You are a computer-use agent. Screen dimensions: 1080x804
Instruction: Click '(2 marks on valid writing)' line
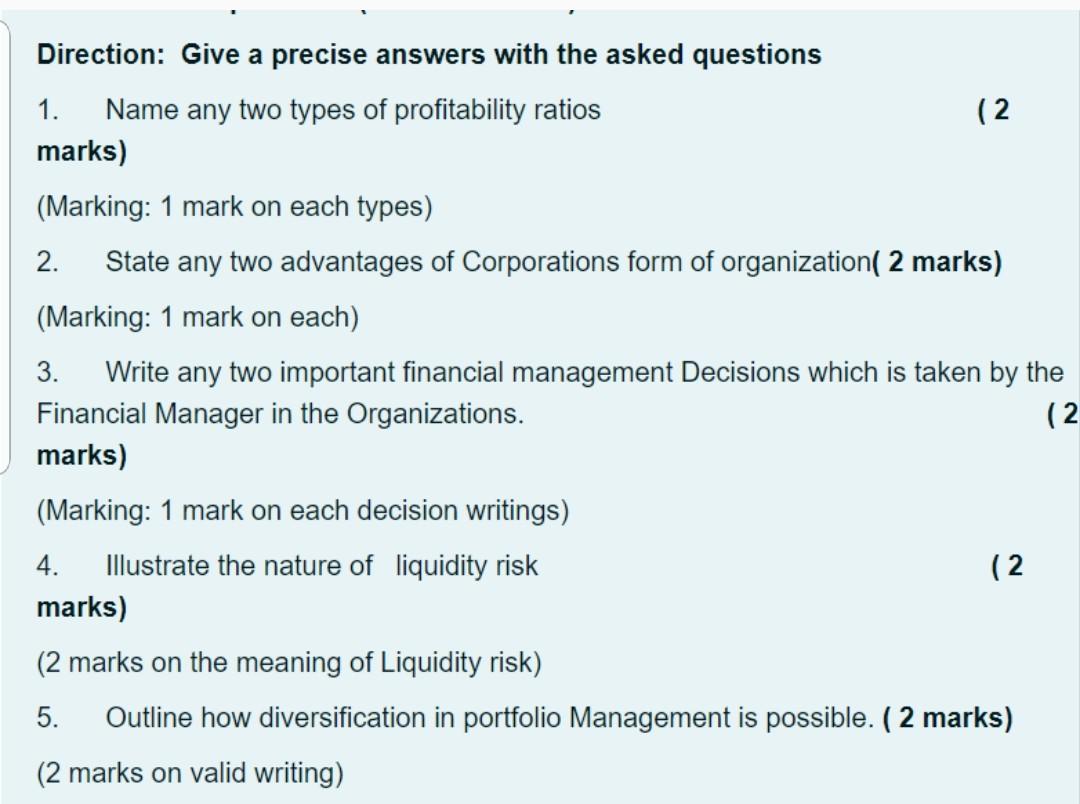point(190,773)
